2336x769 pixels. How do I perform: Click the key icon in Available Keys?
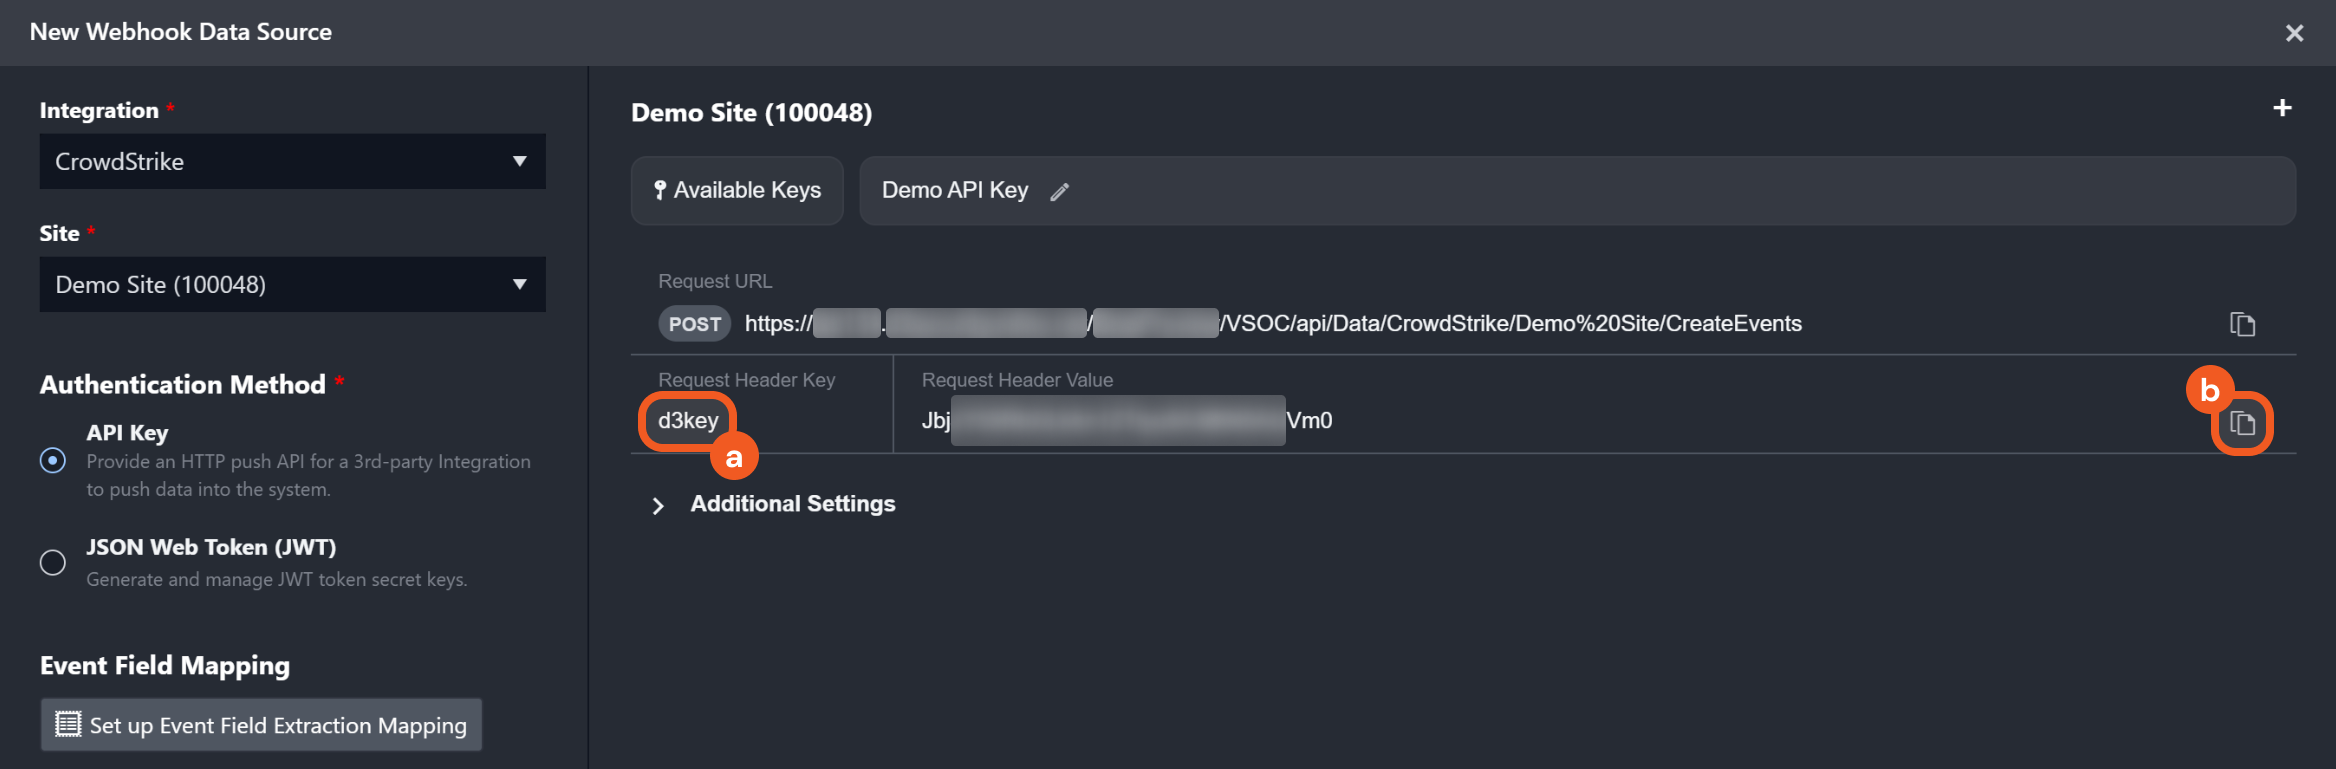tap(660, 190)
